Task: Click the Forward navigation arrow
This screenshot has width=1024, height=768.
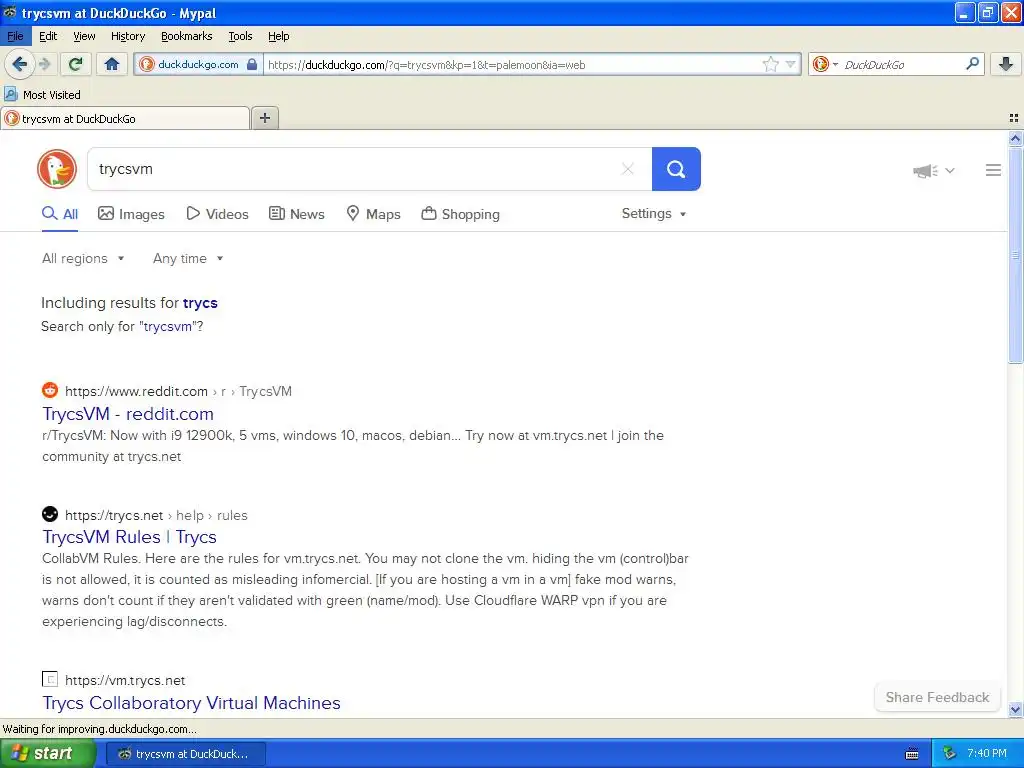Action: click(x=44, y=64)
